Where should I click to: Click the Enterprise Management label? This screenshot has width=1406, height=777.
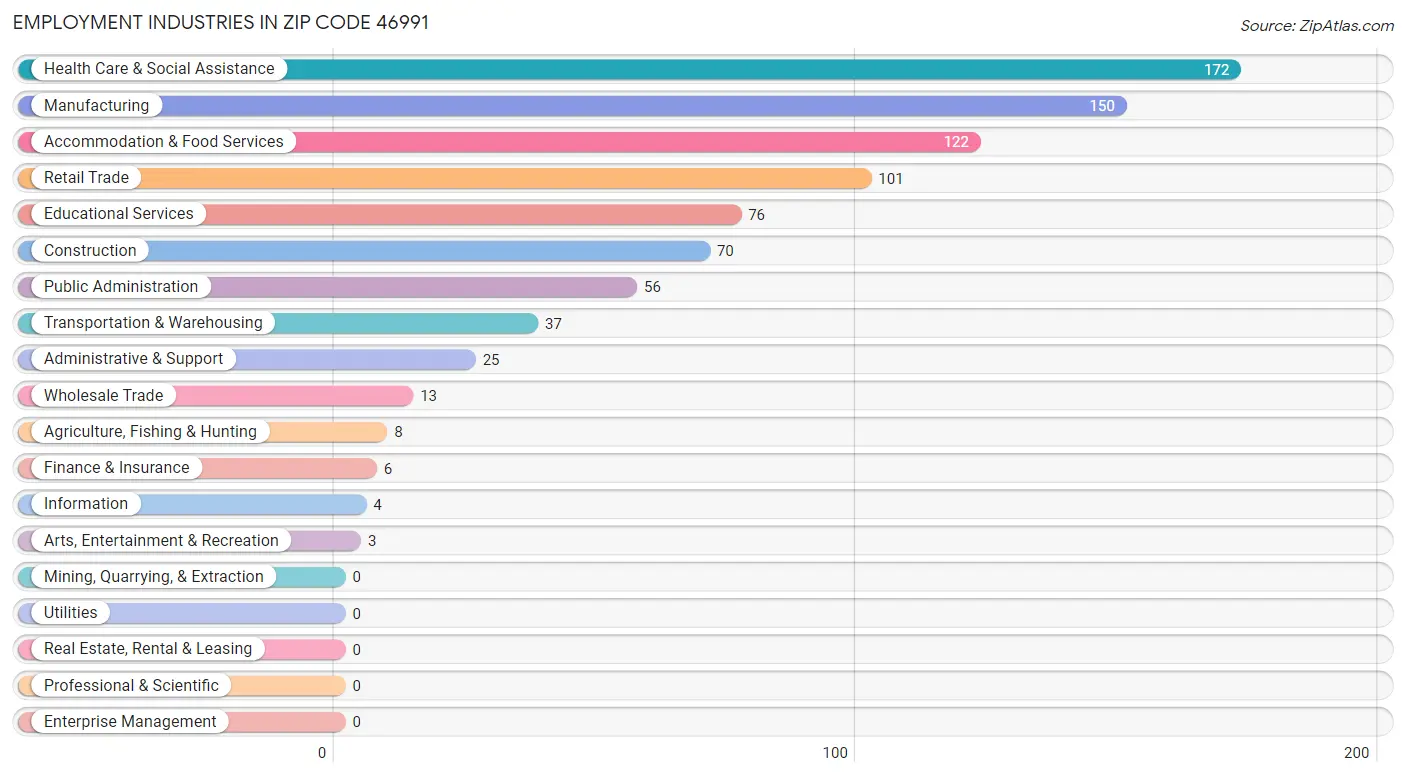(130, 721)
